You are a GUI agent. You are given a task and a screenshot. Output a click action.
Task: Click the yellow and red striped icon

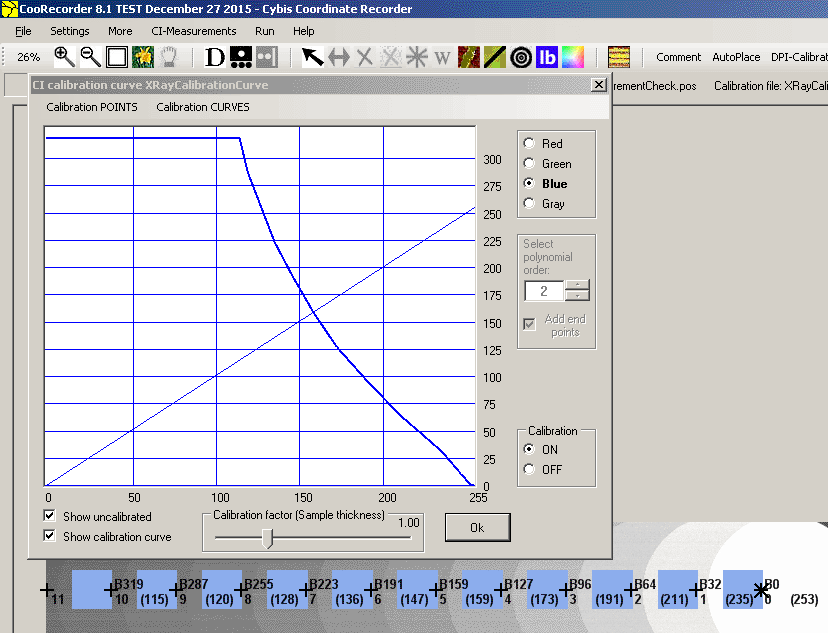point(619,57)
